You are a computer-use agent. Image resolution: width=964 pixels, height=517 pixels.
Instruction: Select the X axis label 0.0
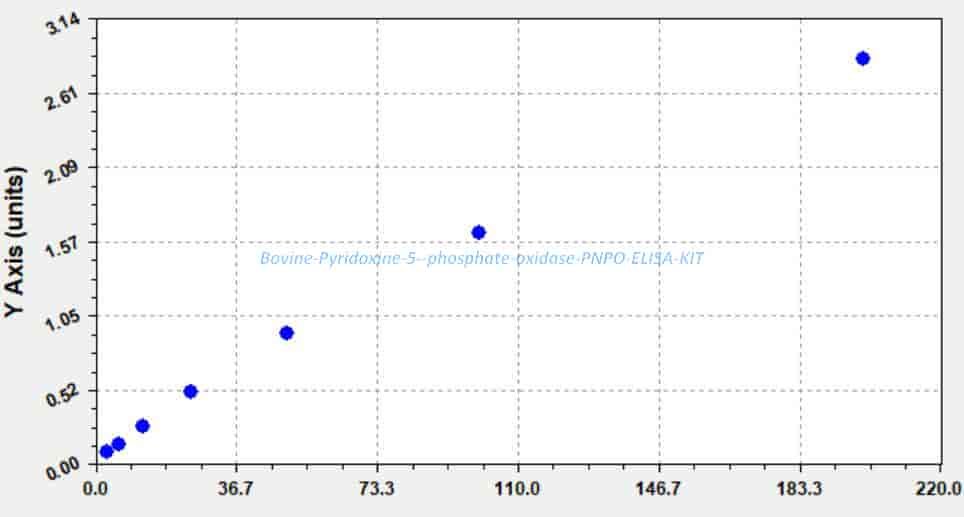tap(95, 489)
